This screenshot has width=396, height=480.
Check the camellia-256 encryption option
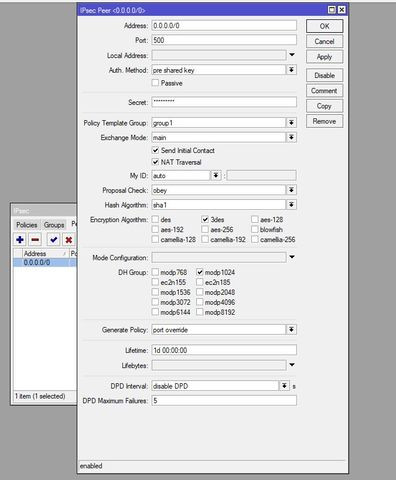point(255,239)
